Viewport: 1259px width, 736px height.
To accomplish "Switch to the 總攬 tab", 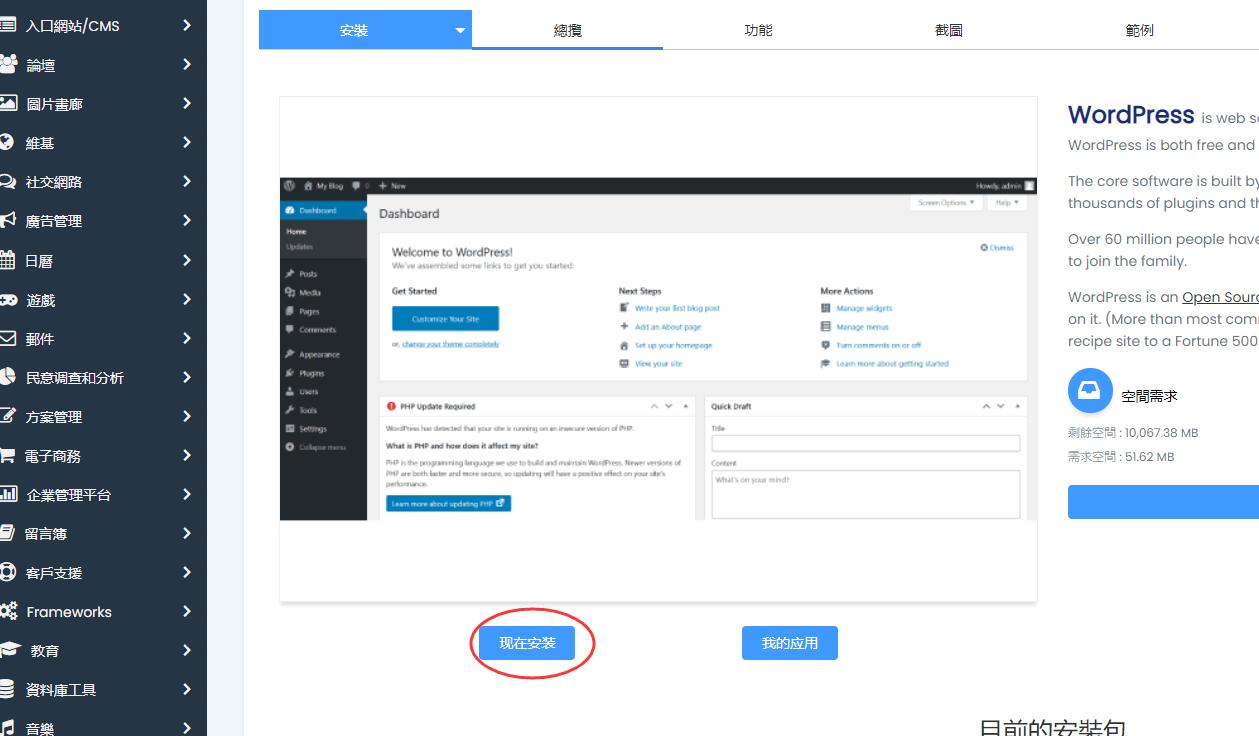I will (567, 30).
